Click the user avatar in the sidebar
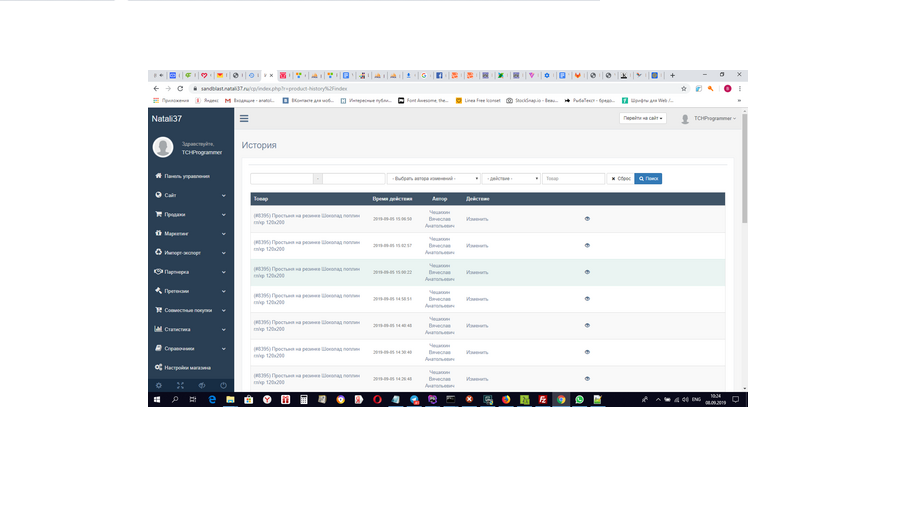This screenshot has height=506, width=915. click(163, 147)
